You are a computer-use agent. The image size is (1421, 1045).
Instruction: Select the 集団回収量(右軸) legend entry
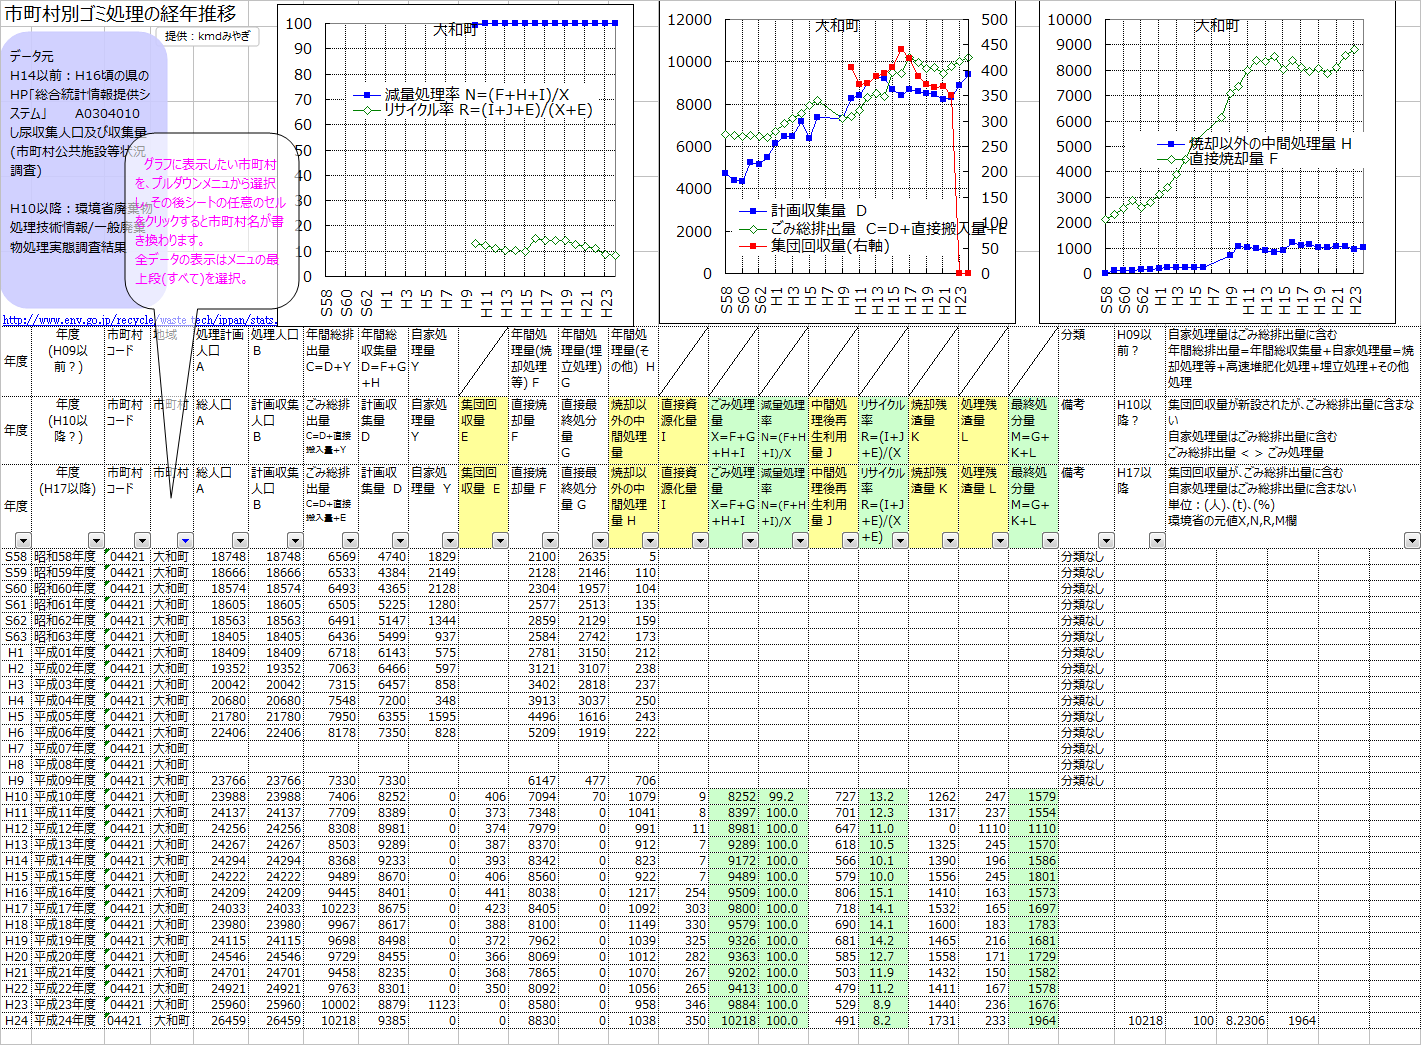[x=814, y=245]
